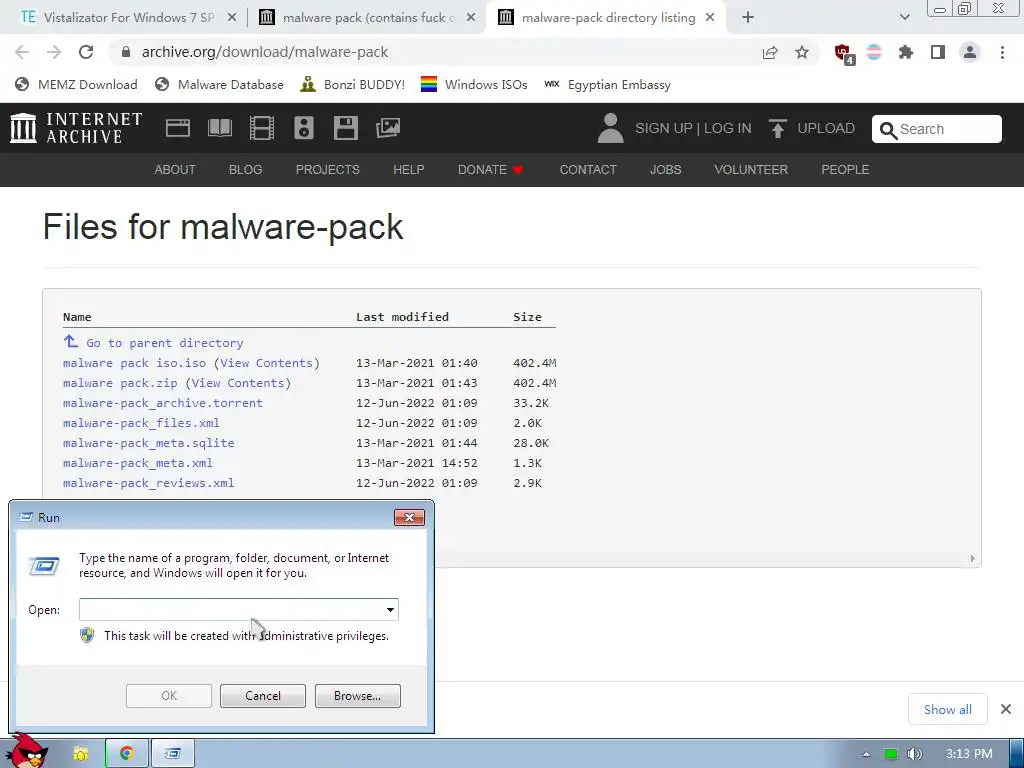Open Internet Archive Web section icon

[x=178, y=128]
